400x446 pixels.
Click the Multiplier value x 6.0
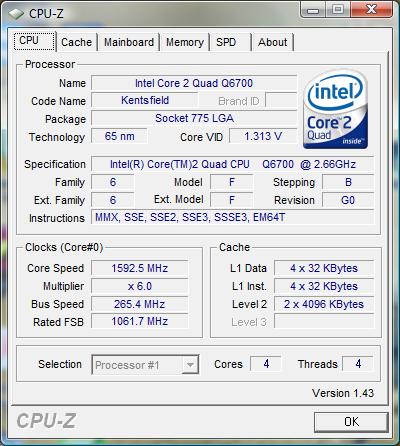[140, 286]
